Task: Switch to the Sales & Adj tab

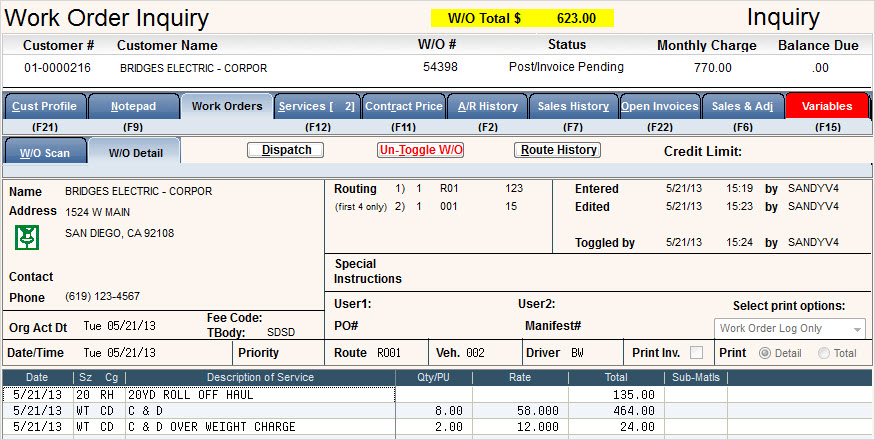Action: pos(743,106)
